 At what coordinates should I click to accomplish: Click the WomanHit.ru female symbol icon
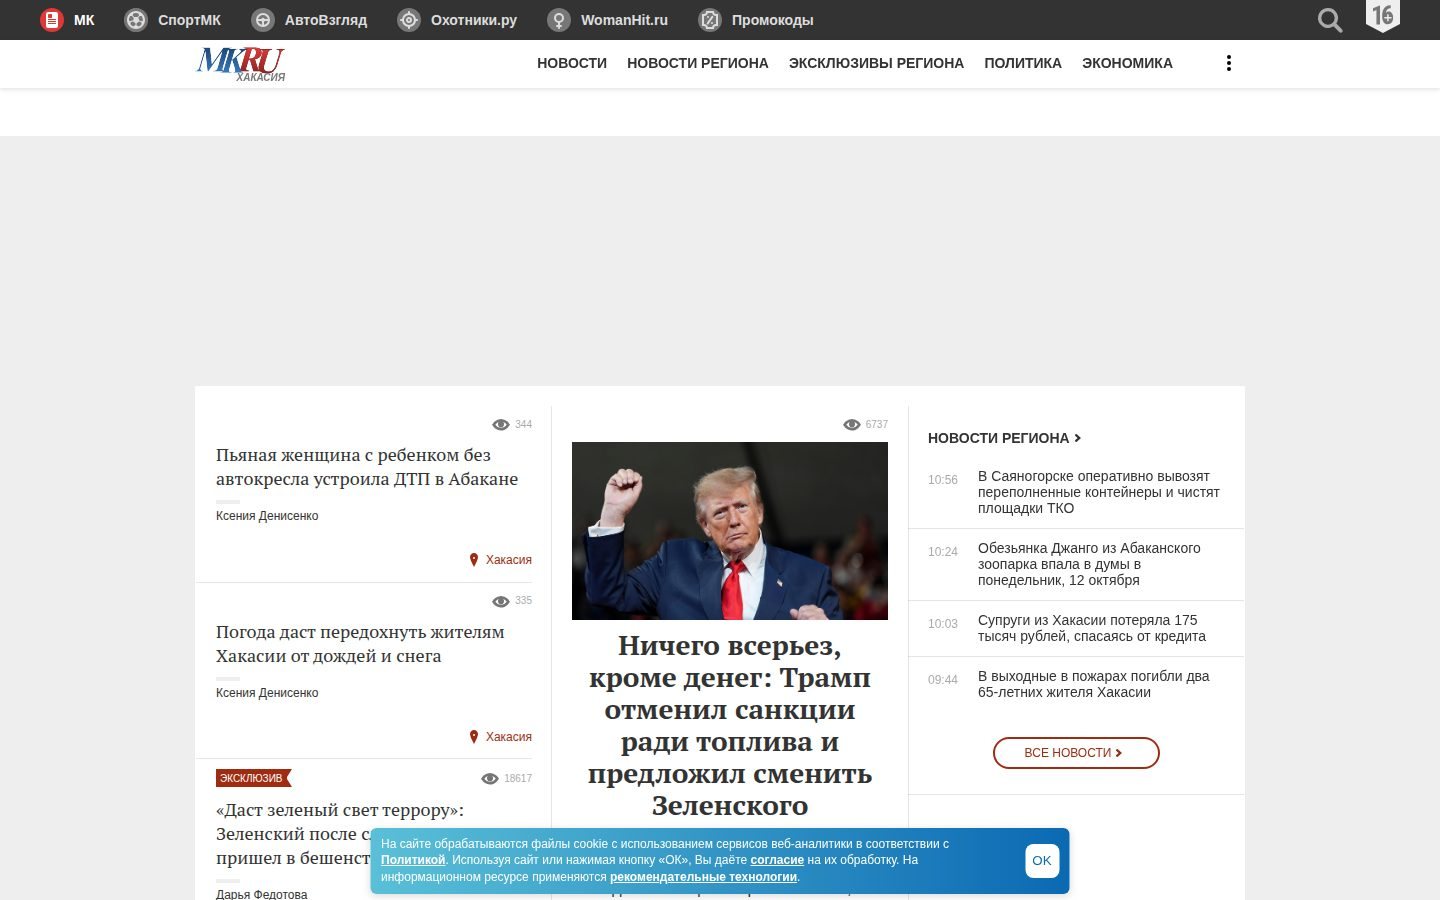[x=559, y=20]
